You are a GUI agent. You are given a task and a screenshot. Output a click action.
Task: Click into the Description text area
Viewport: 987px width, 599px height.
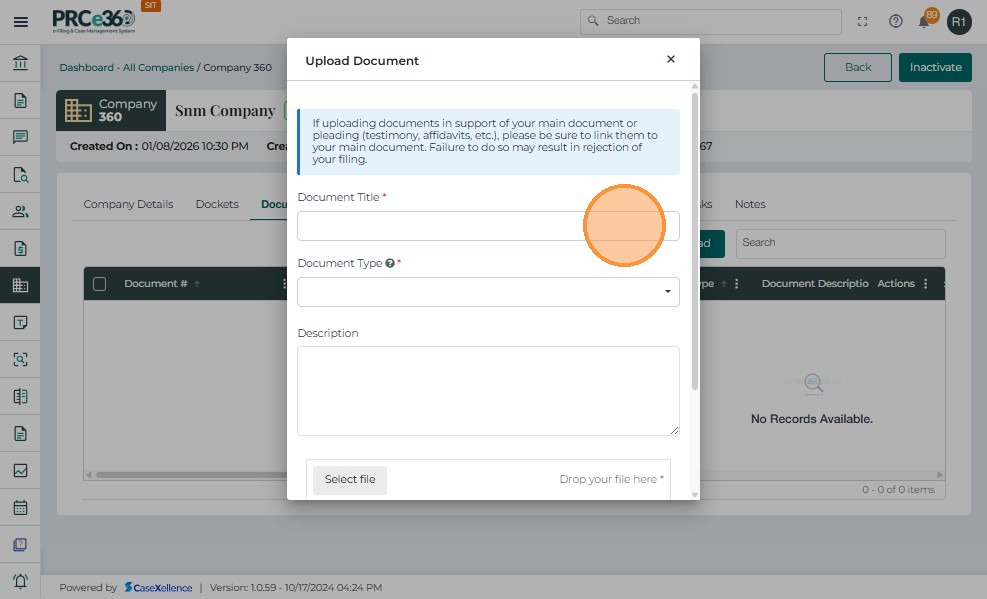coord(488,391)
